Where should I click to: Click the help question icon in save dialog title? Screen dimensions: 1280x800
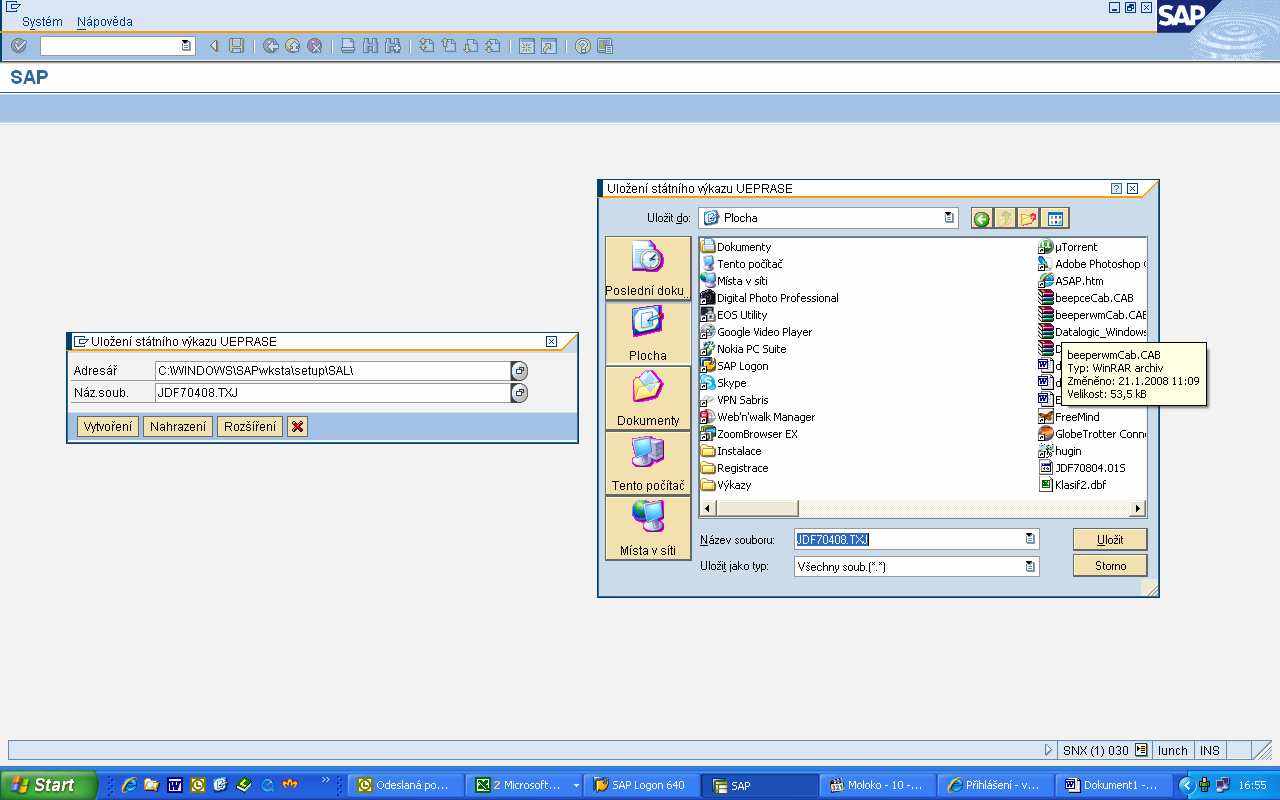[1116, 188]
